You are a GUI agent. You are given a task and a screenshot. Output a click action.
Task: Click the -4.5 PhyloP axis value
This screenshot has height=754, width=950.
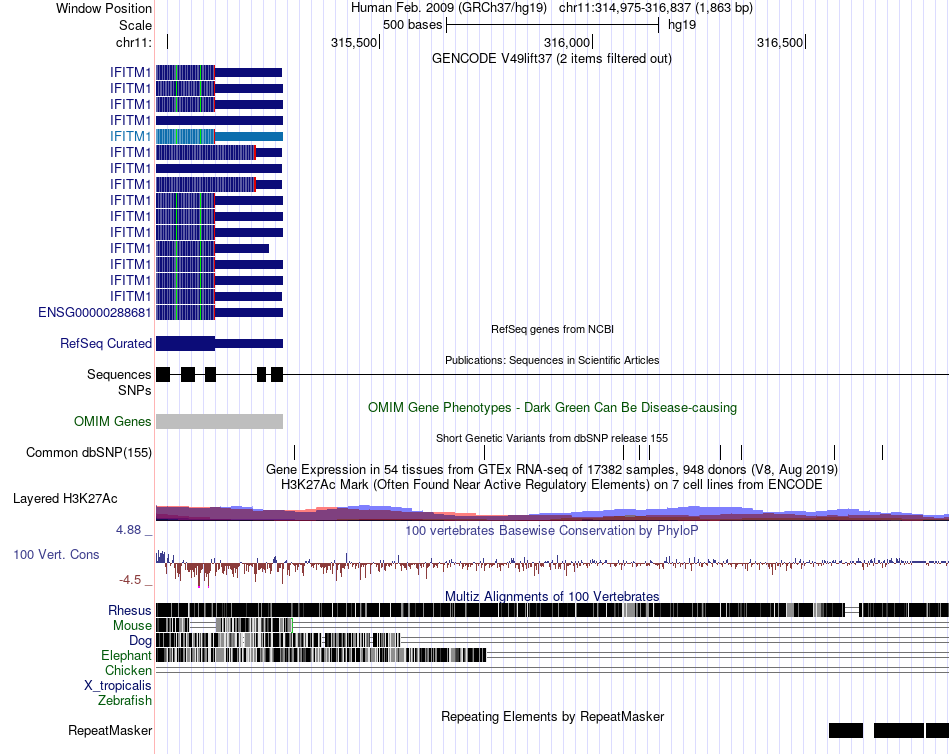click(130, 580)
